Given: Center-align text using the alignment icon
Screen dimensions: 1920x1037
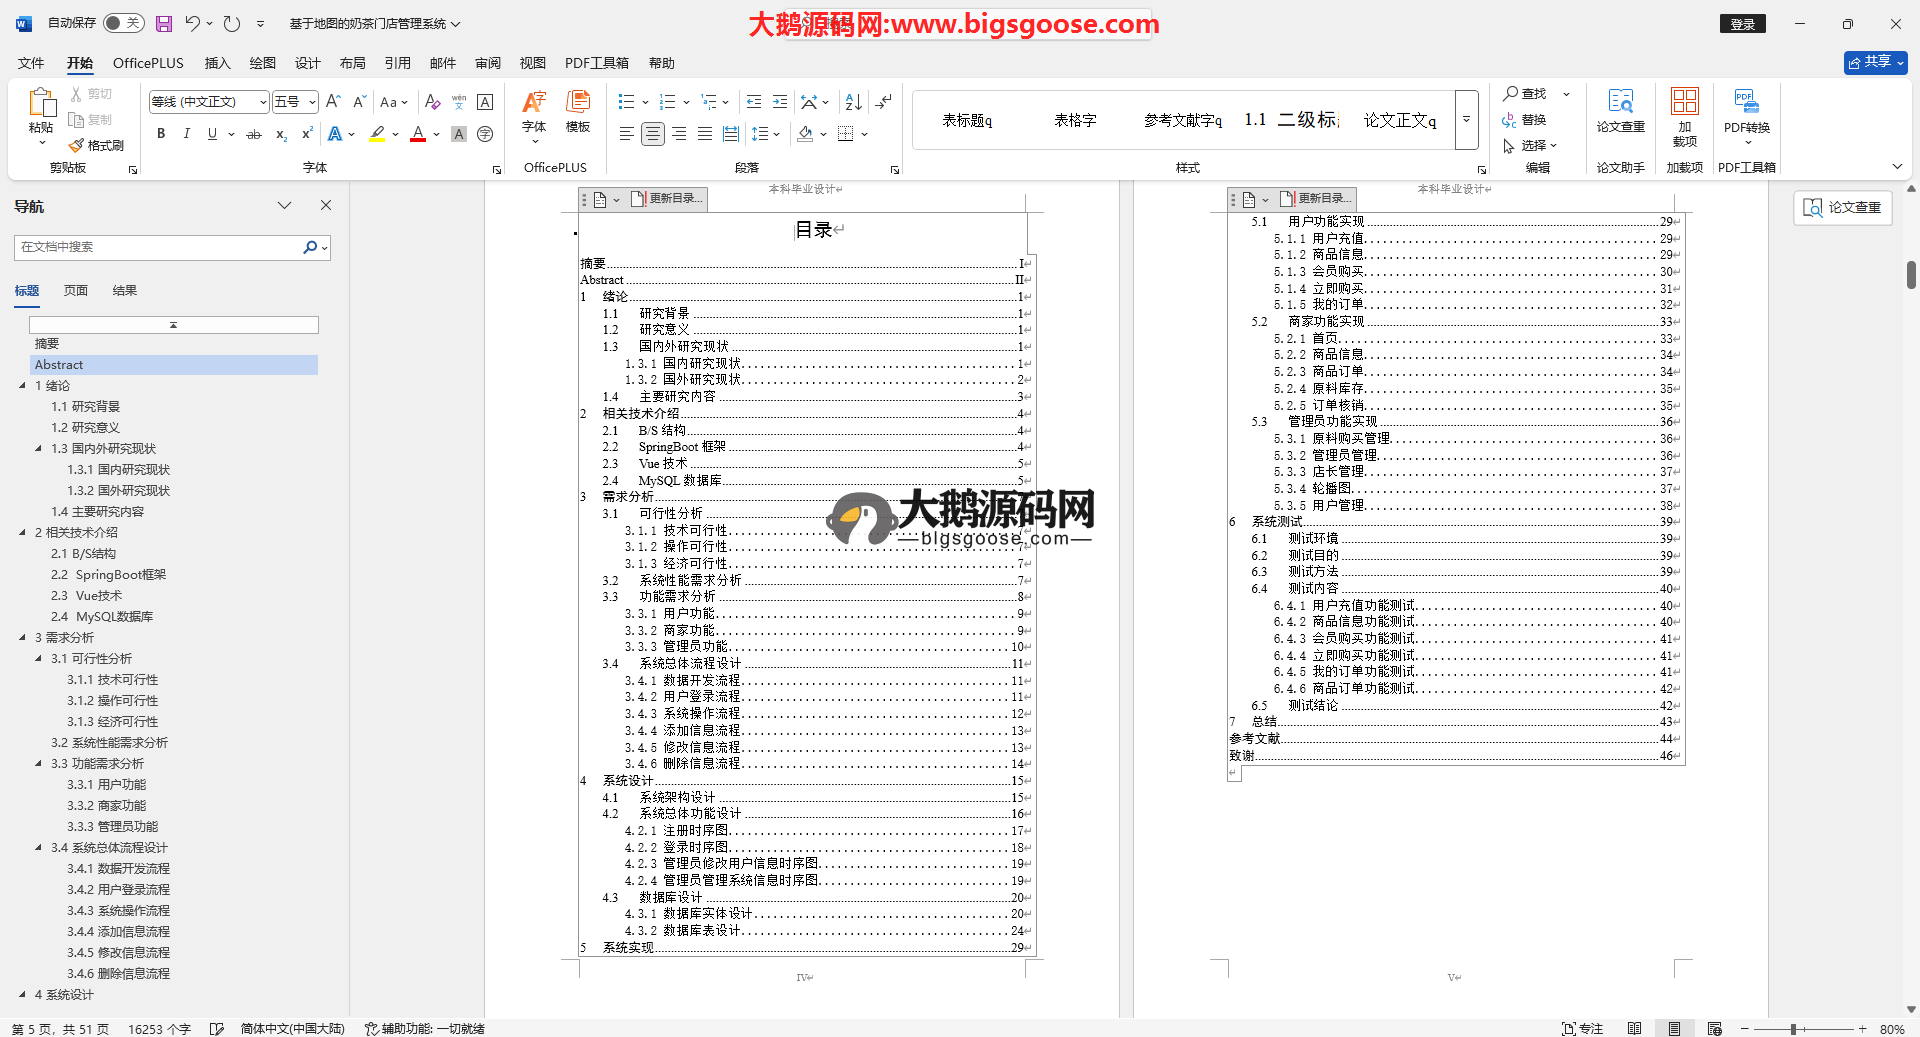Looking at the screenshot, I should pyautogui.click(x=652, y=134).
